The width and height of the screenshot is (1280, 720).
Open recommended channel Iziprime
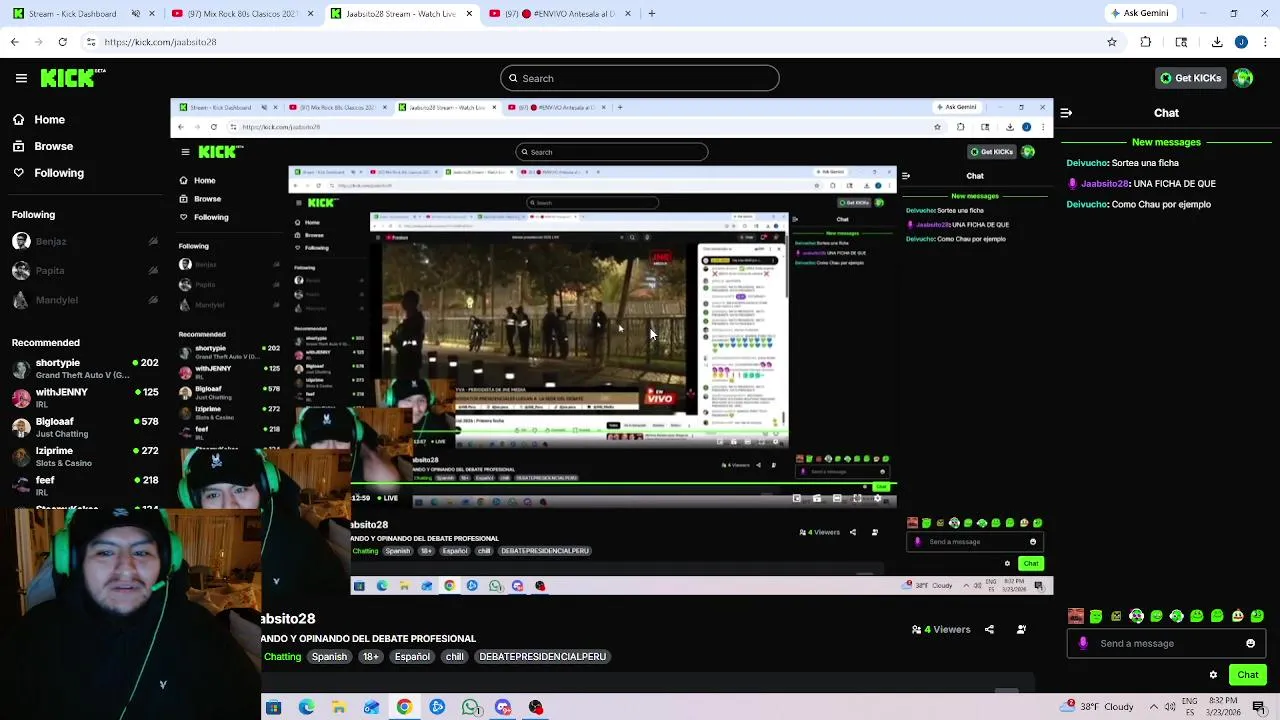tap(85, 456)
